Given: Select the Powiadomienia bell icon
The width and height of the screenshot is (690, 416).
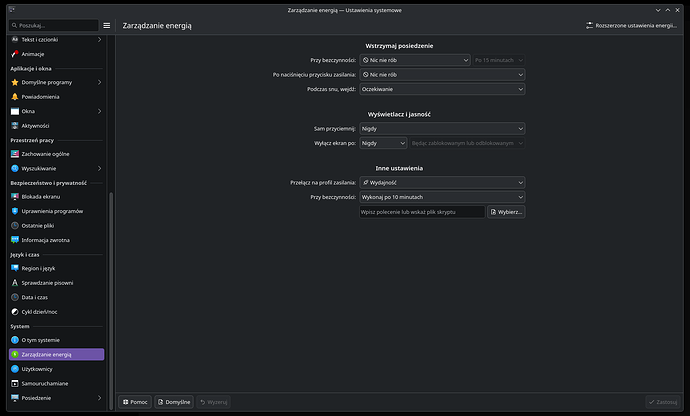Looking at the screenshot, I should click(x=14, y=96).
